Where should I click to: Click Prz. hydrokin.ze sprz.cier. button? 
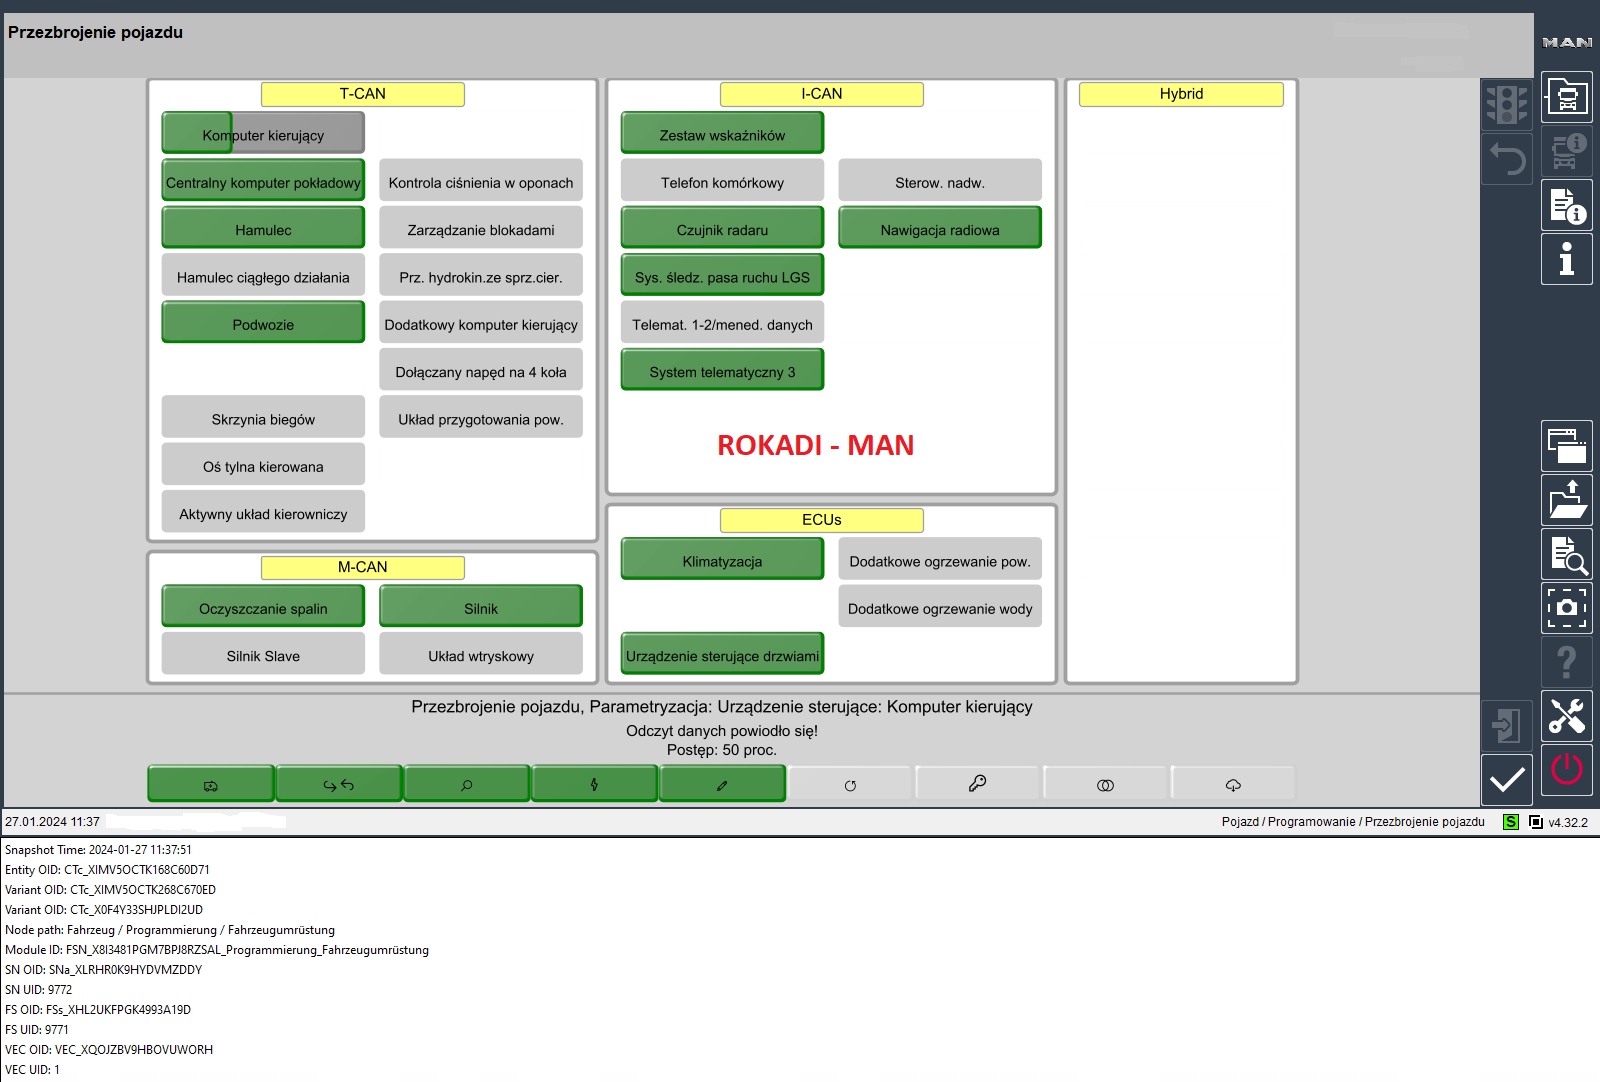(481, 276)
